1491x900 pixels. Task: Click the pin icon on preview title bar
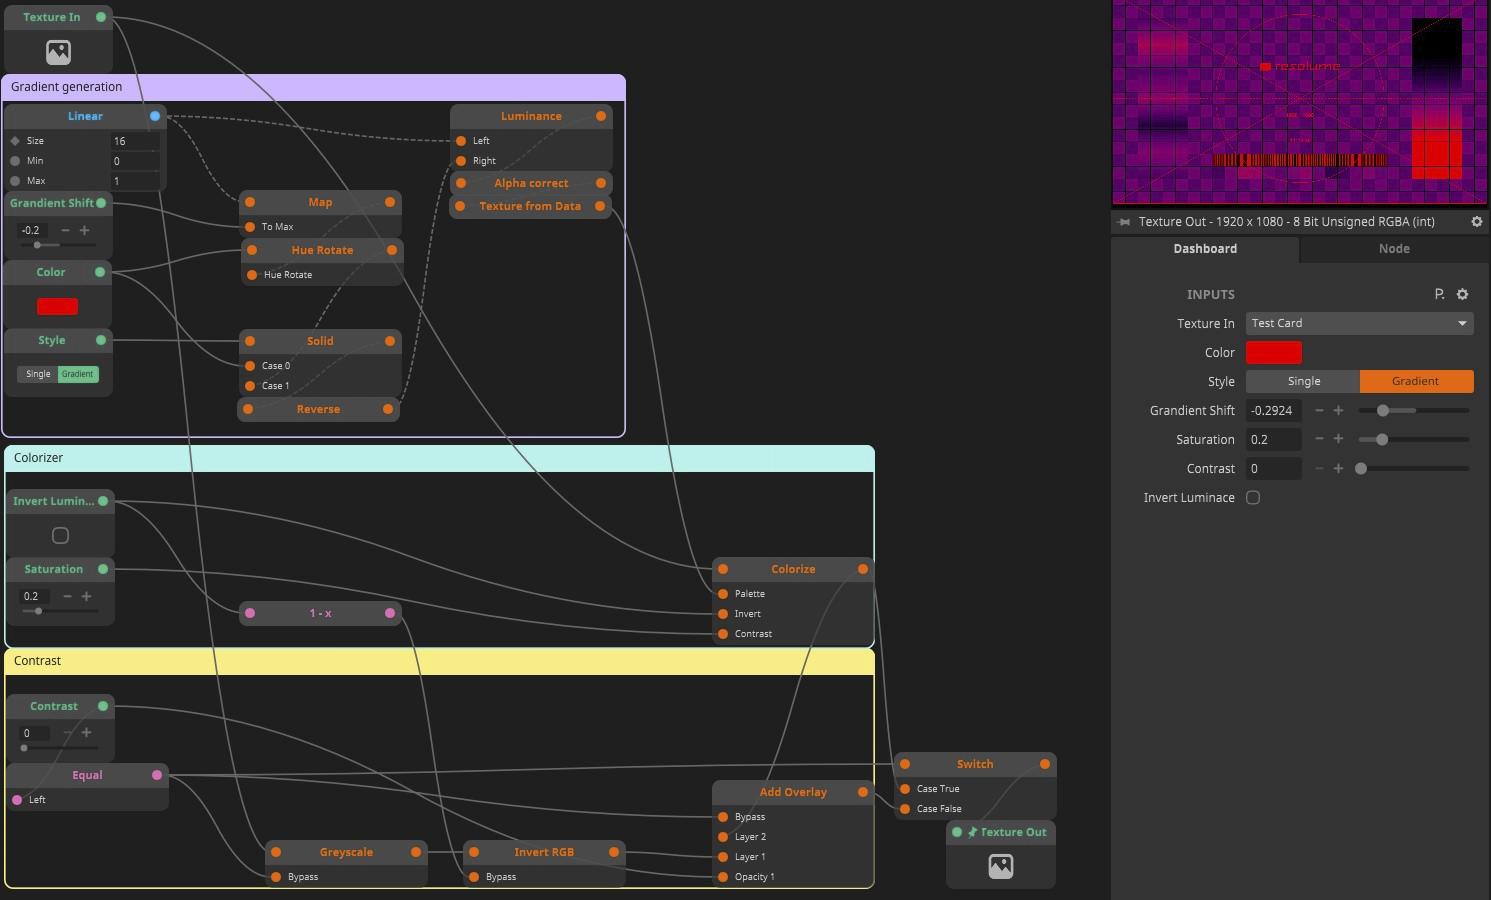[1124, 222]
